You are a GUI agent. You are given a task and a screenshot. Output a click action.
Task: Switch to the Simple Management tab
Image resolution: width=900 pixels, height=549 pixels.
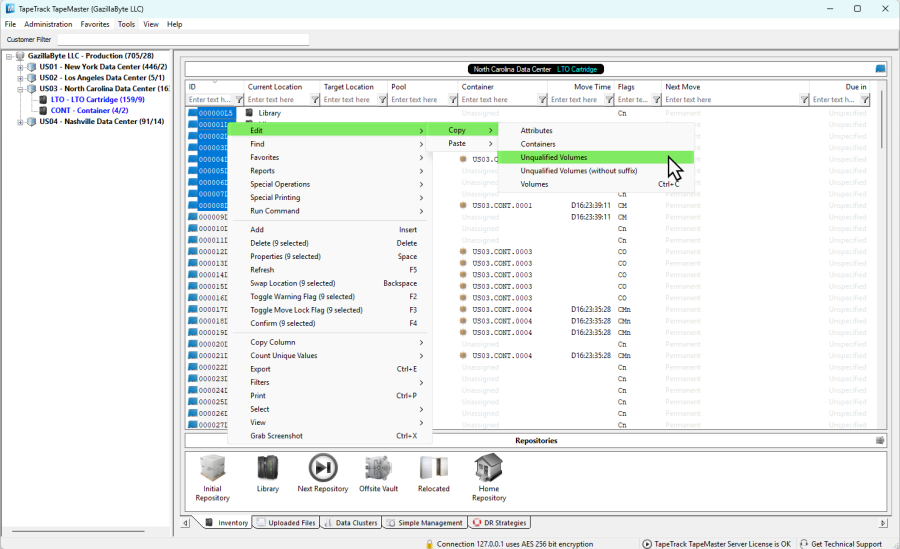click(x=424, y=523)
